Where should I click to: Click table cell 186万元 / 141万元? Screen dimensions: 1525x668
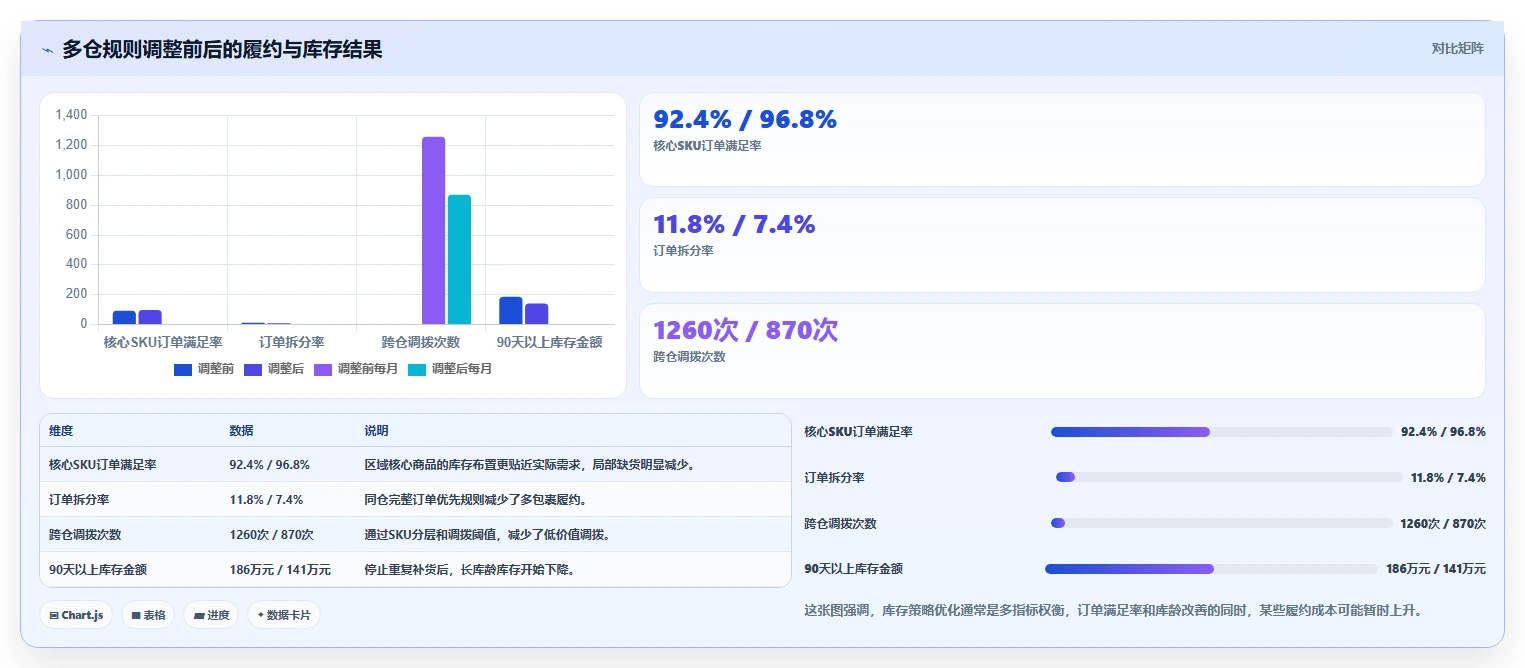pos(280,570)
